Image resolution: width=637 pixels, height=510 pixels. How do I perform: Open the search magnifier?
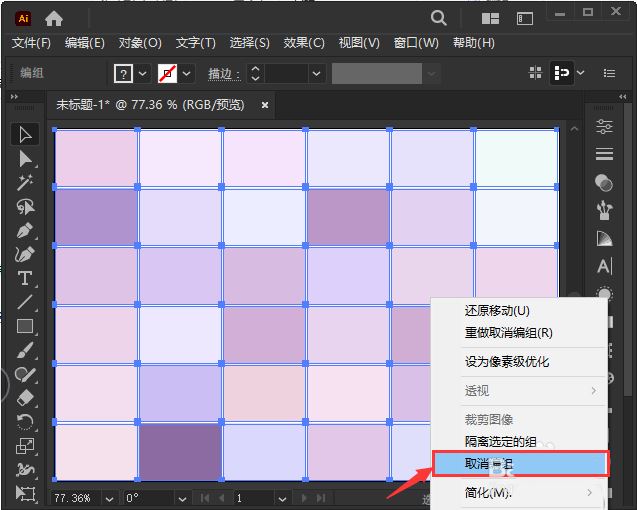438,18
